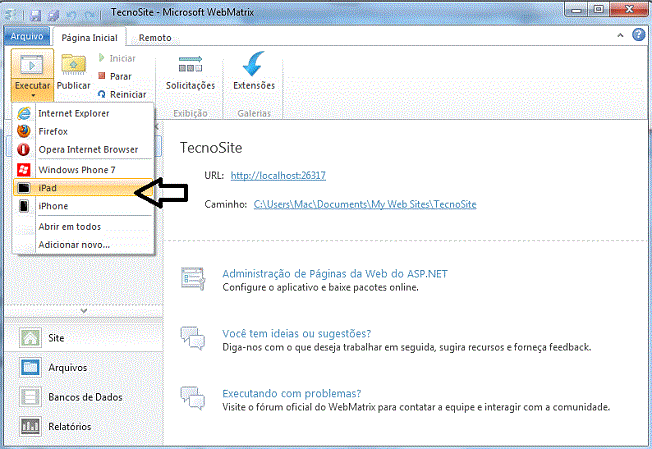Open the Arquivo menu
This screenshot has width=652, height=449.
[27, 36]
